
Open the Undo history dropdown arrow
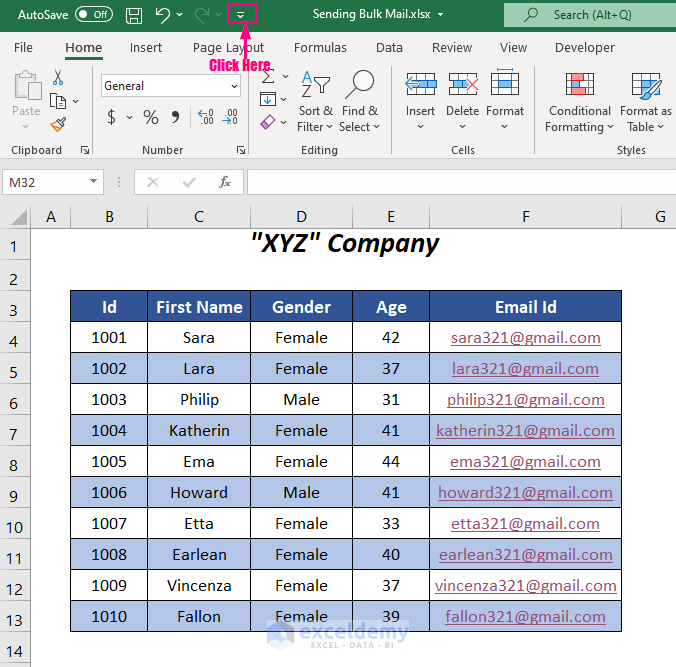[x=180, y=15]
